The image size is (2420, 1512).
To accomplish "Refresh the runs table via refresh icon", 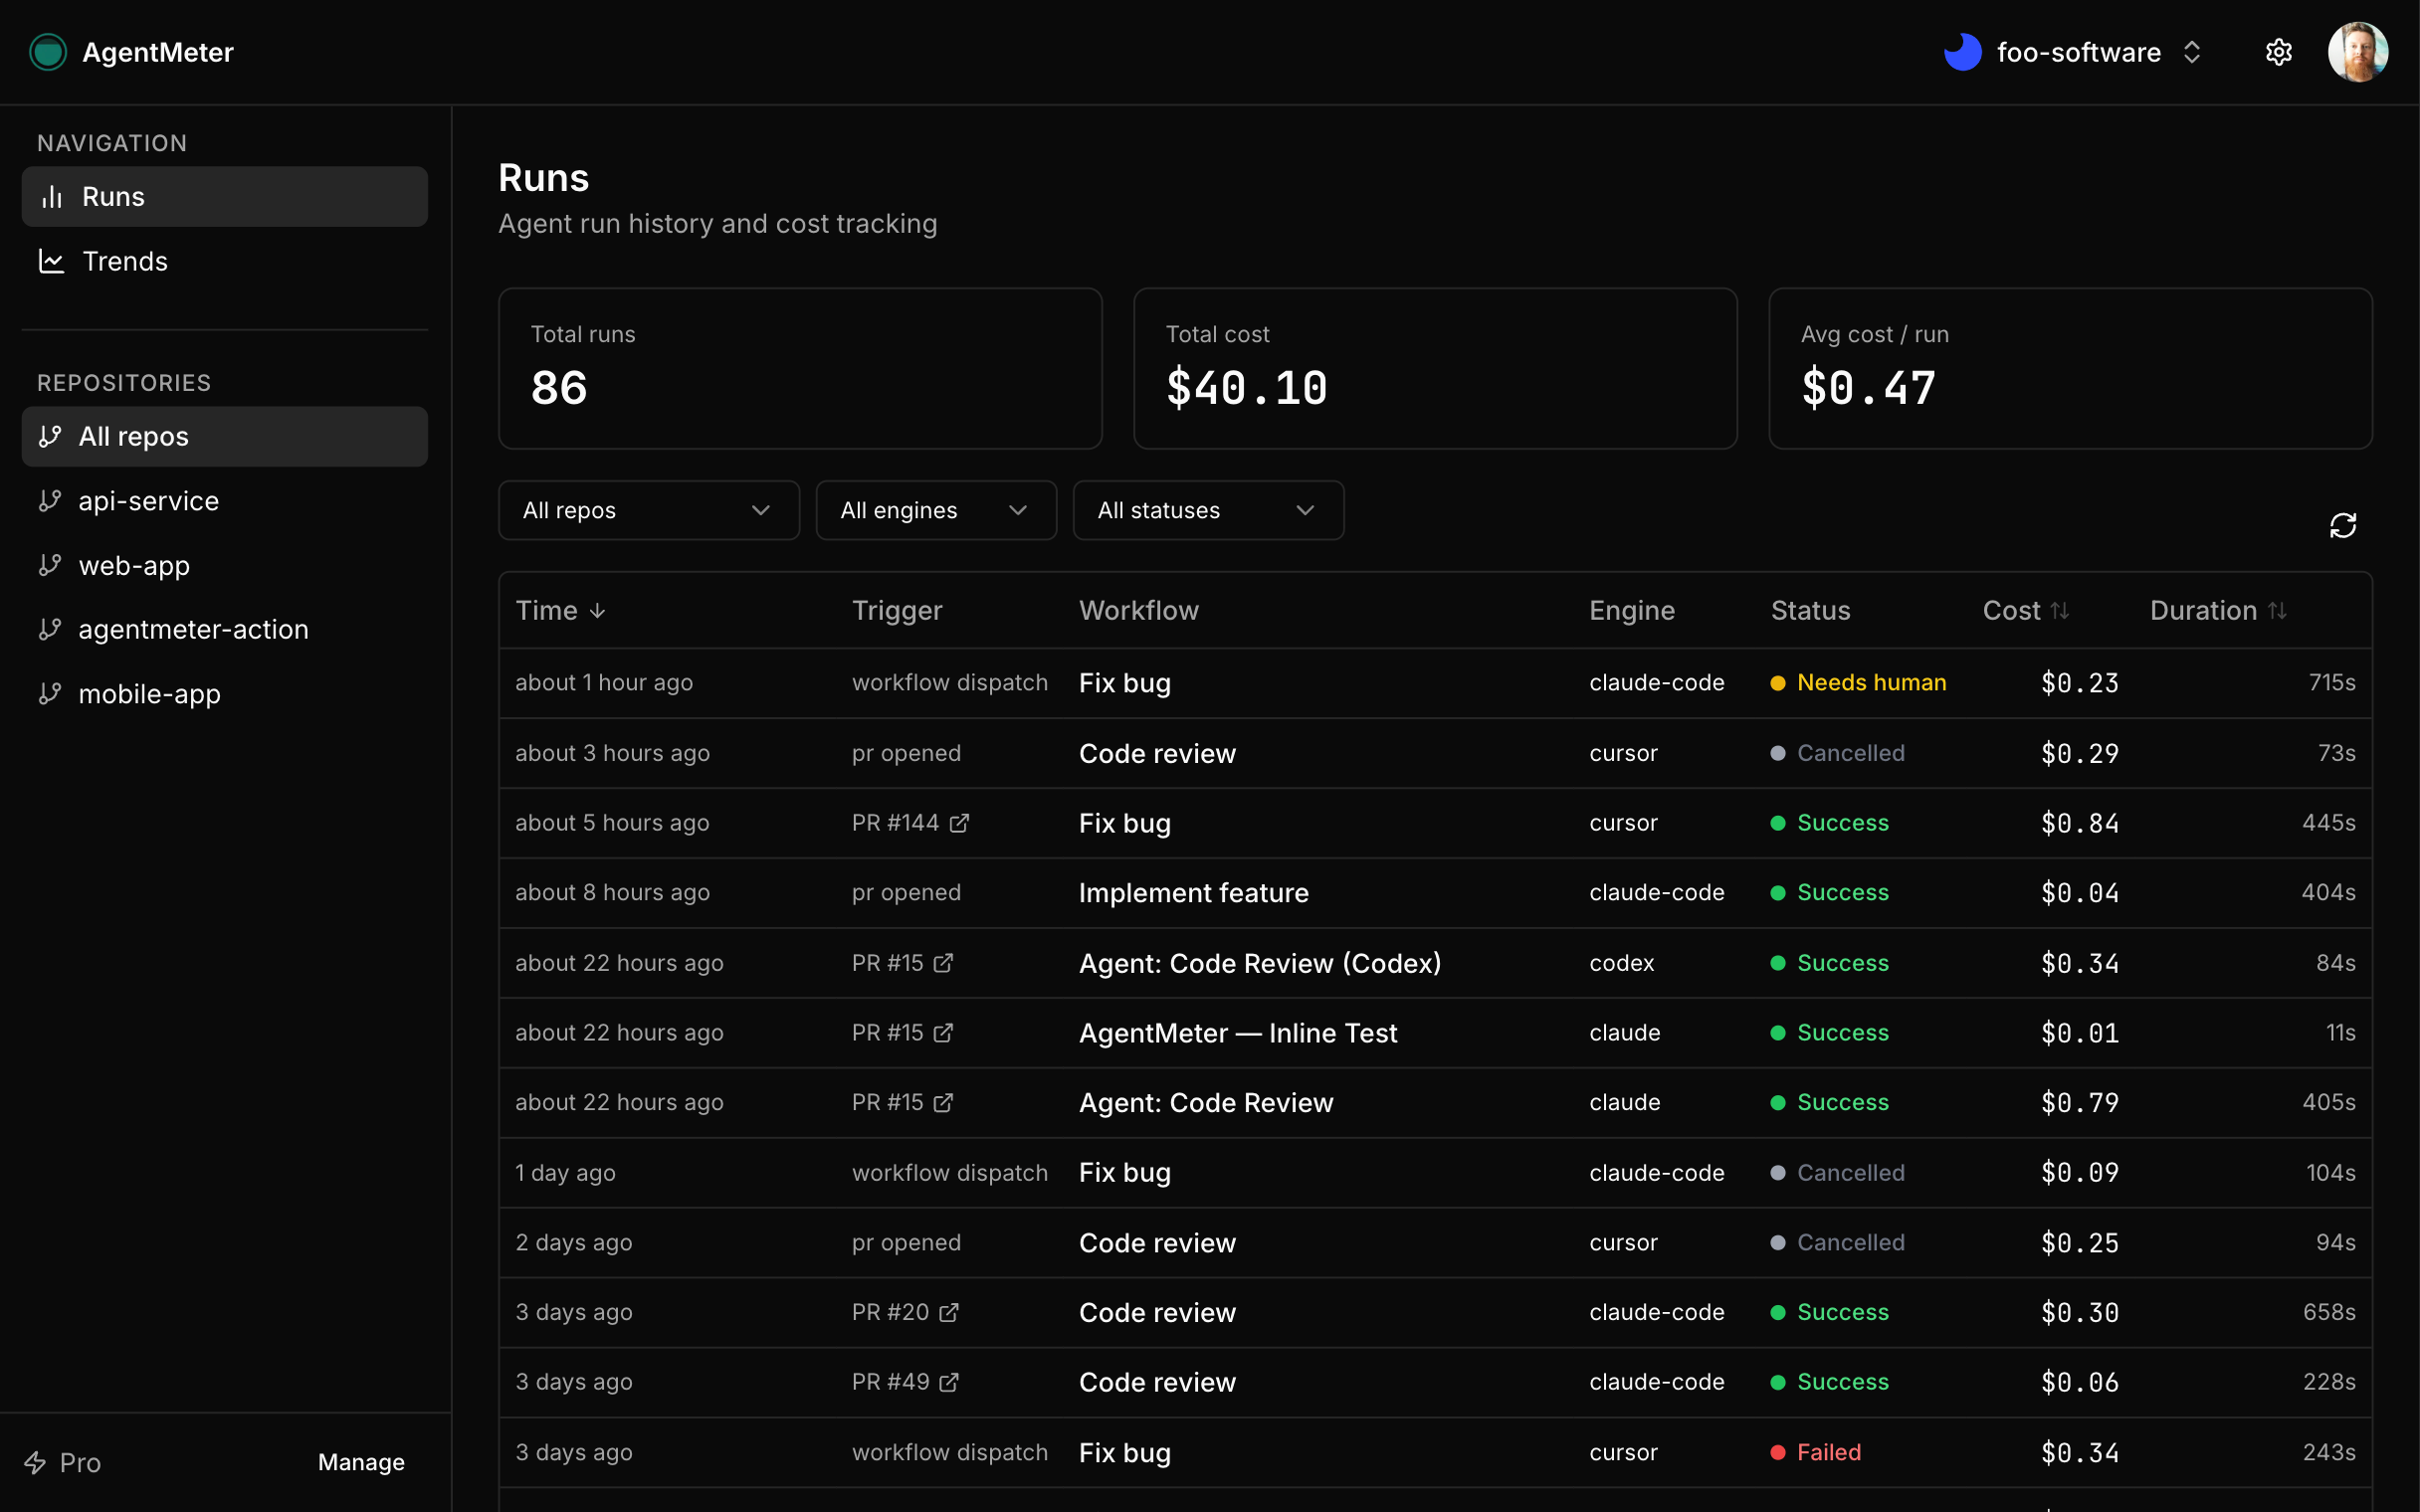I will pos(2346,524).
